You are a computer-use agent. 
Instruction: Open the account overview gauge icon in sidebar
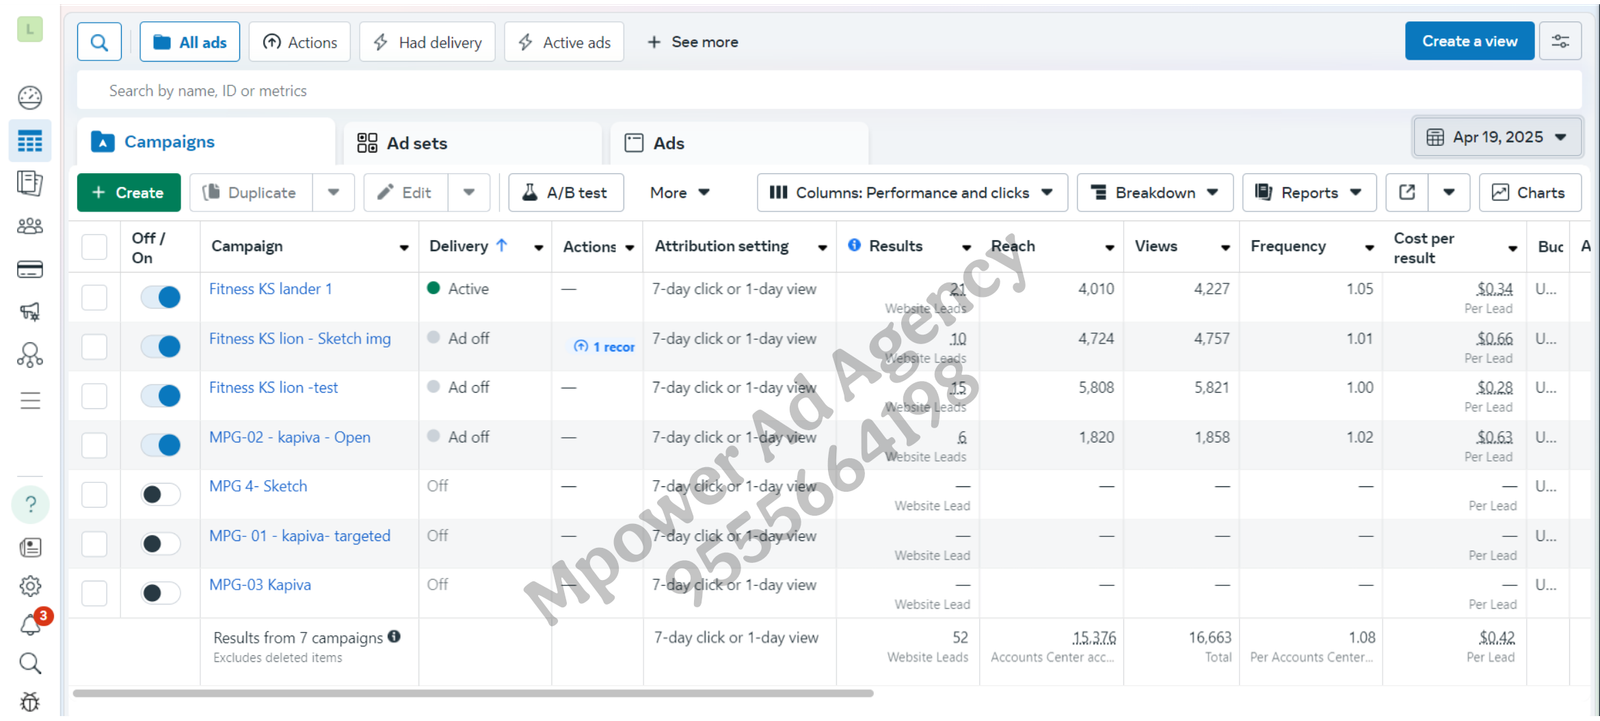pyautogui.click(x=30, y=97)
